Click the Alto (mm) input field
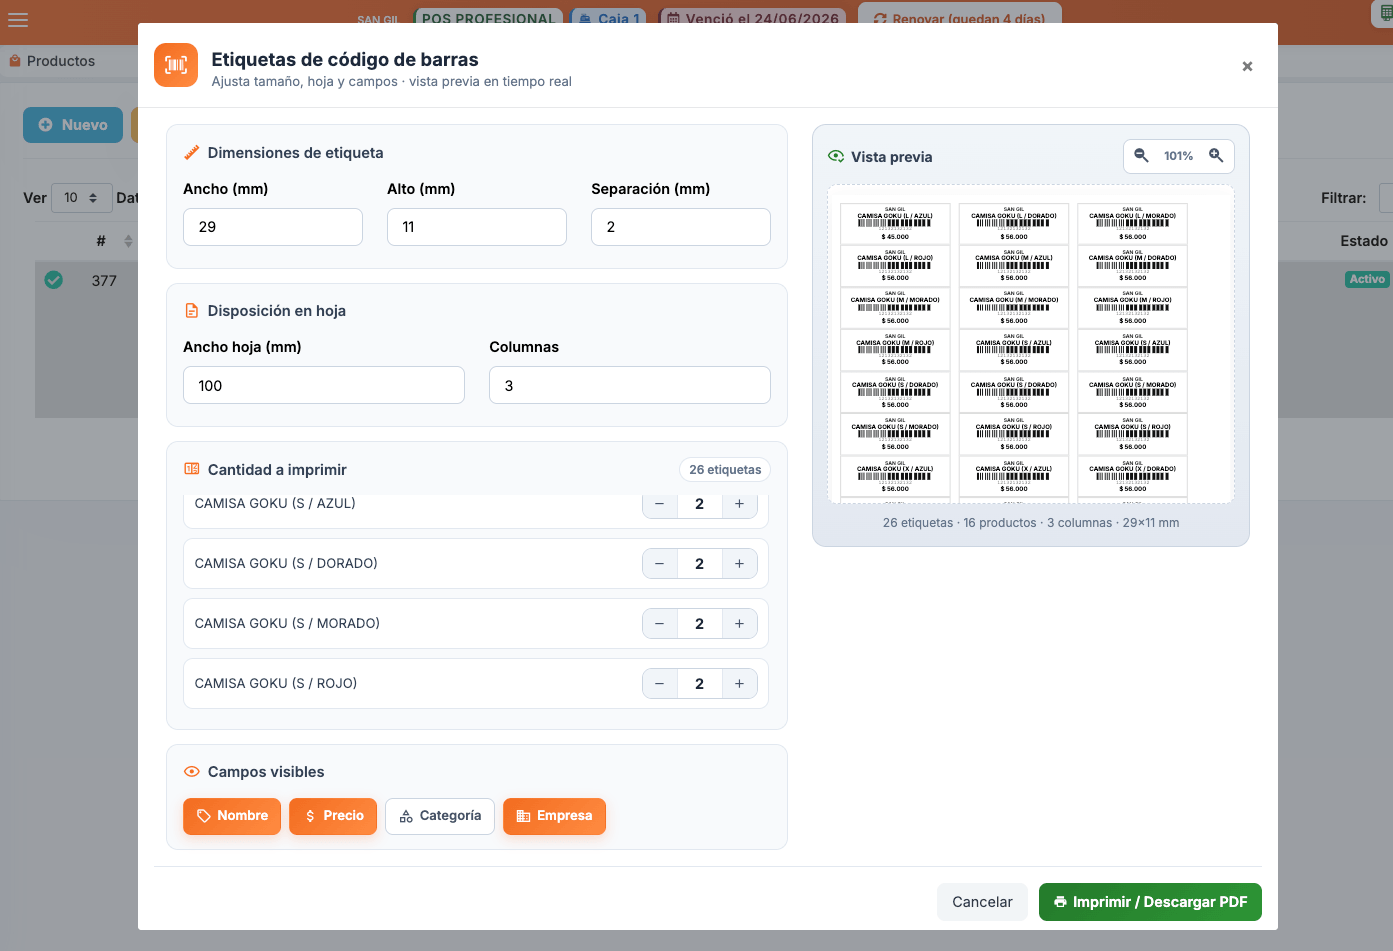The image size is (1393, 951). coord(477,227)
